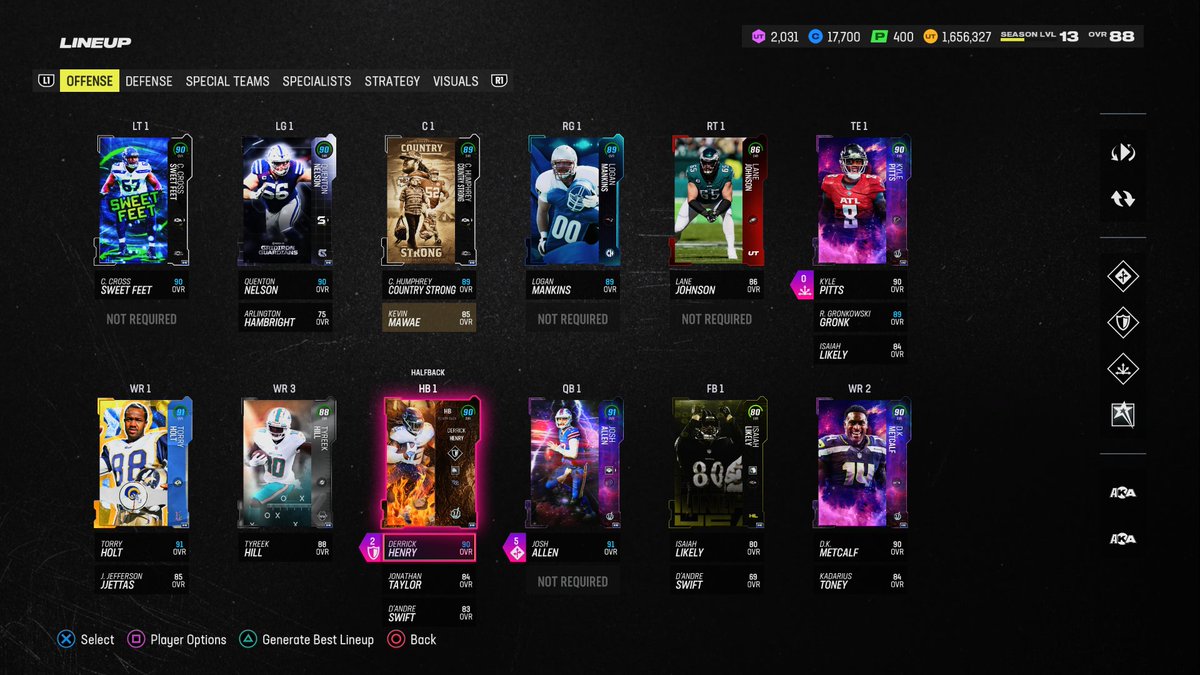
Task: Click the purple UT currency icon
Action: 760,34
